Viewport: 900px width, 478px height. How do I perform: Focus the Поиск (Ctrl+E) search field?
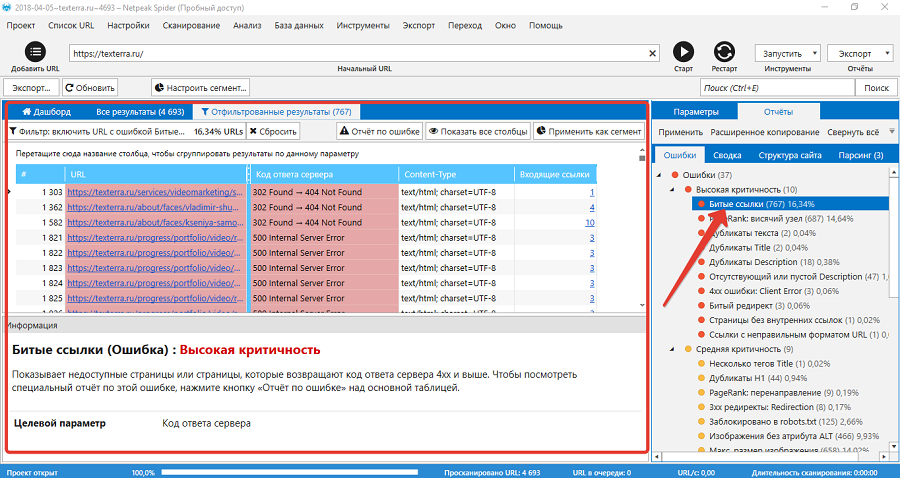pyautogui.click(x=777, y=88)
